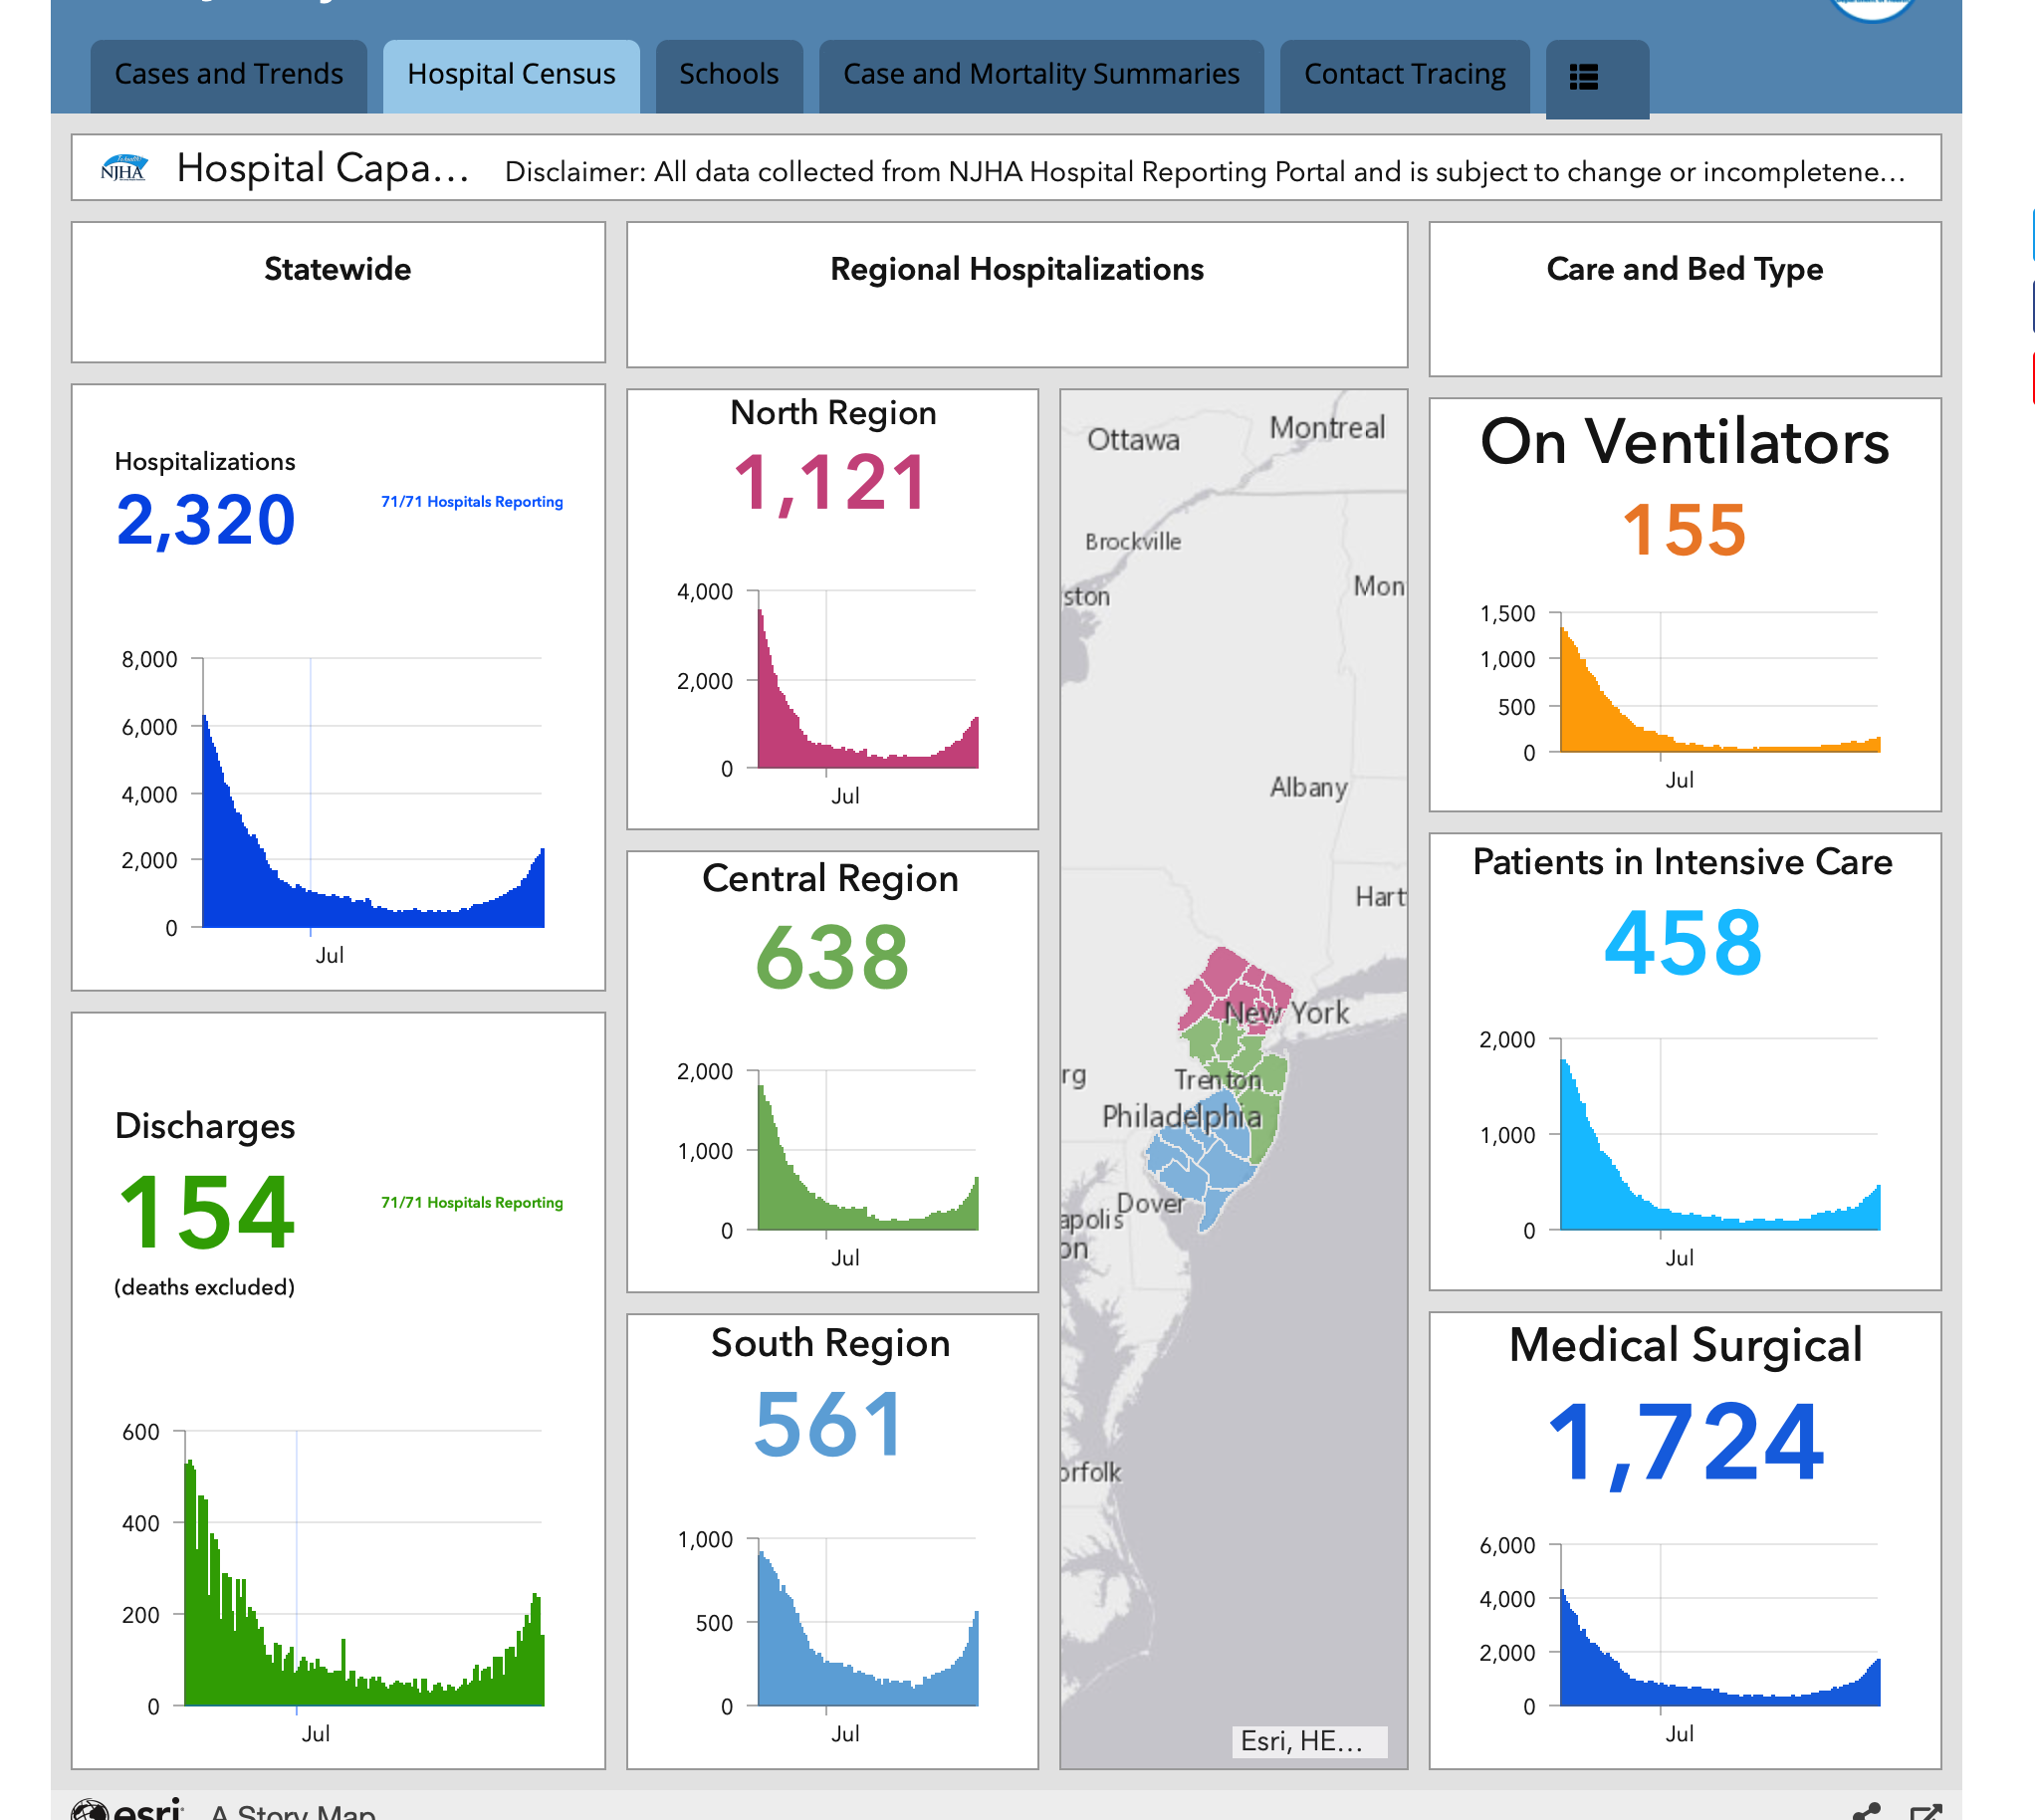Click the NJHA logo in header
This screenshot has width=2035, height=1820.
tap(124, 169)
